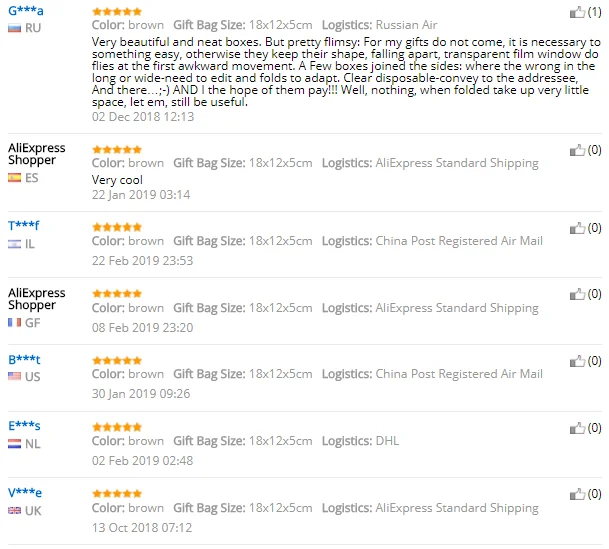The image size is (609, 549).
Task: Click the helpful count (1) on first review
Action: click(594, 13)
